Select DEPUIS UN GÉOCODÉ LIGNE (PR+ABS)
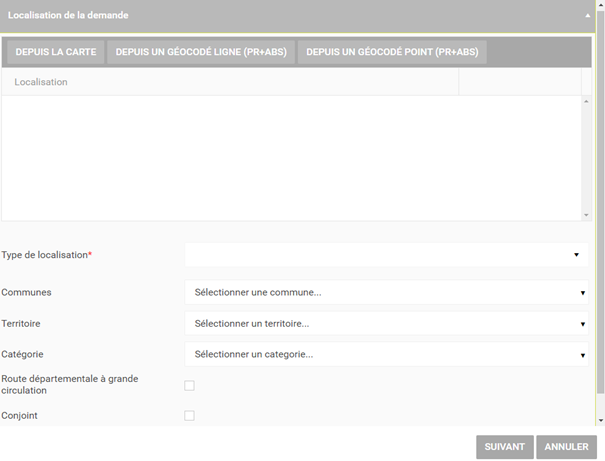This screenshot has width=605, height=461. click(x=201, y=52)
